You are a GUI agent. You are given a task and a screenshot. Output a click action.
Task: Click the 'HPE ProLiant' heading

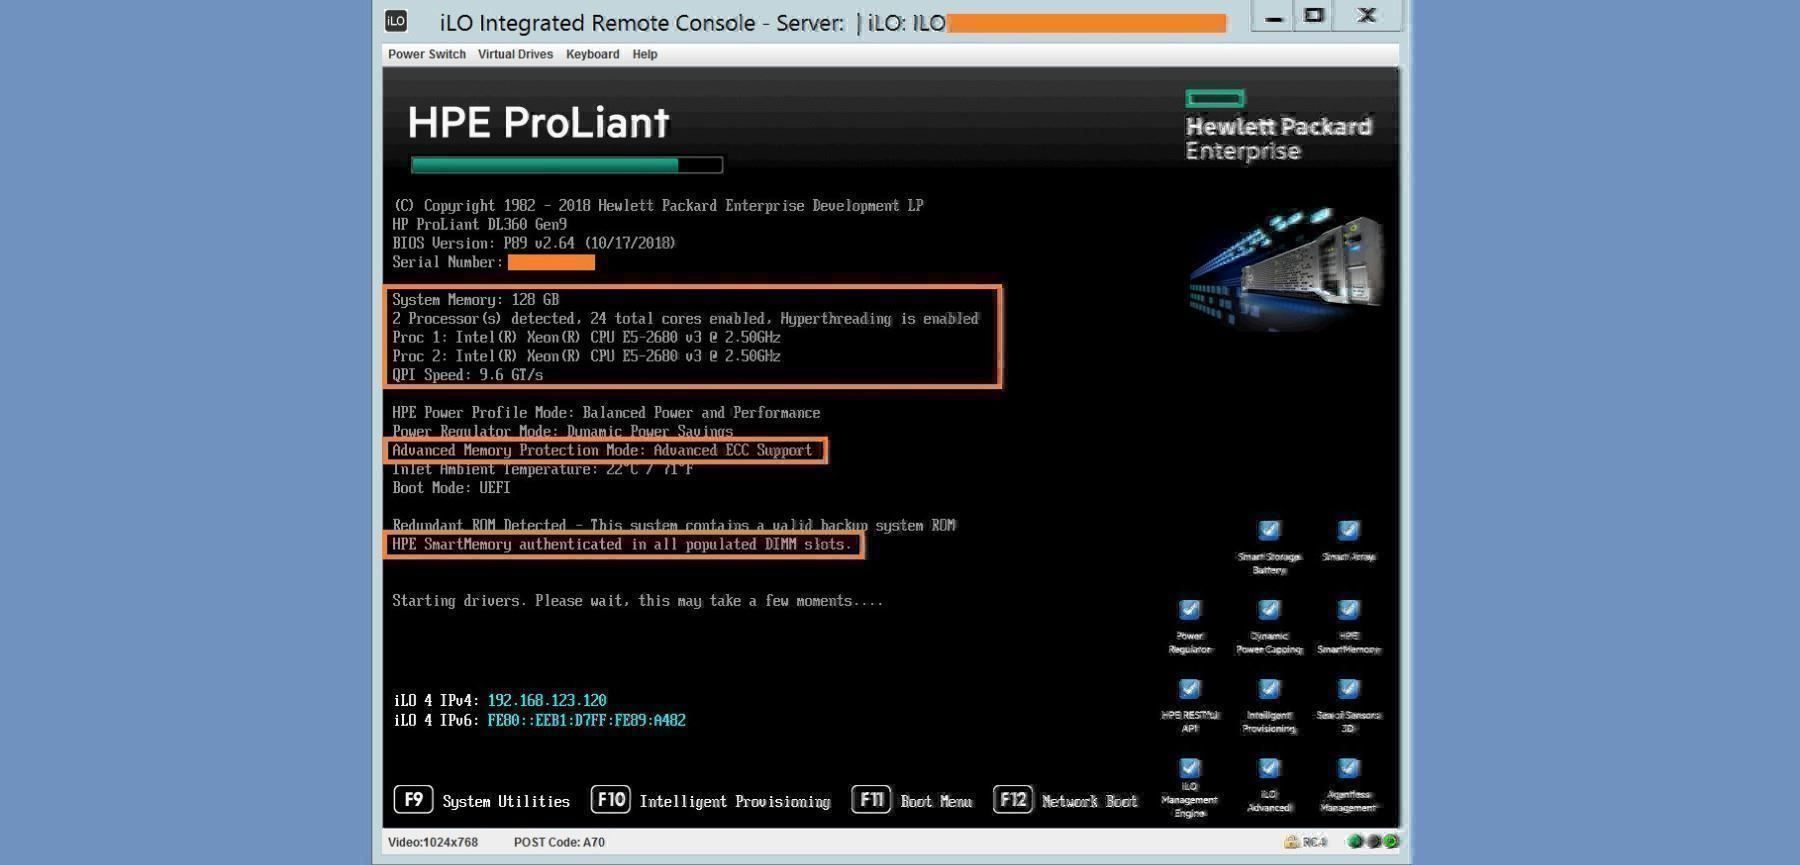click(x=538, y=123)
